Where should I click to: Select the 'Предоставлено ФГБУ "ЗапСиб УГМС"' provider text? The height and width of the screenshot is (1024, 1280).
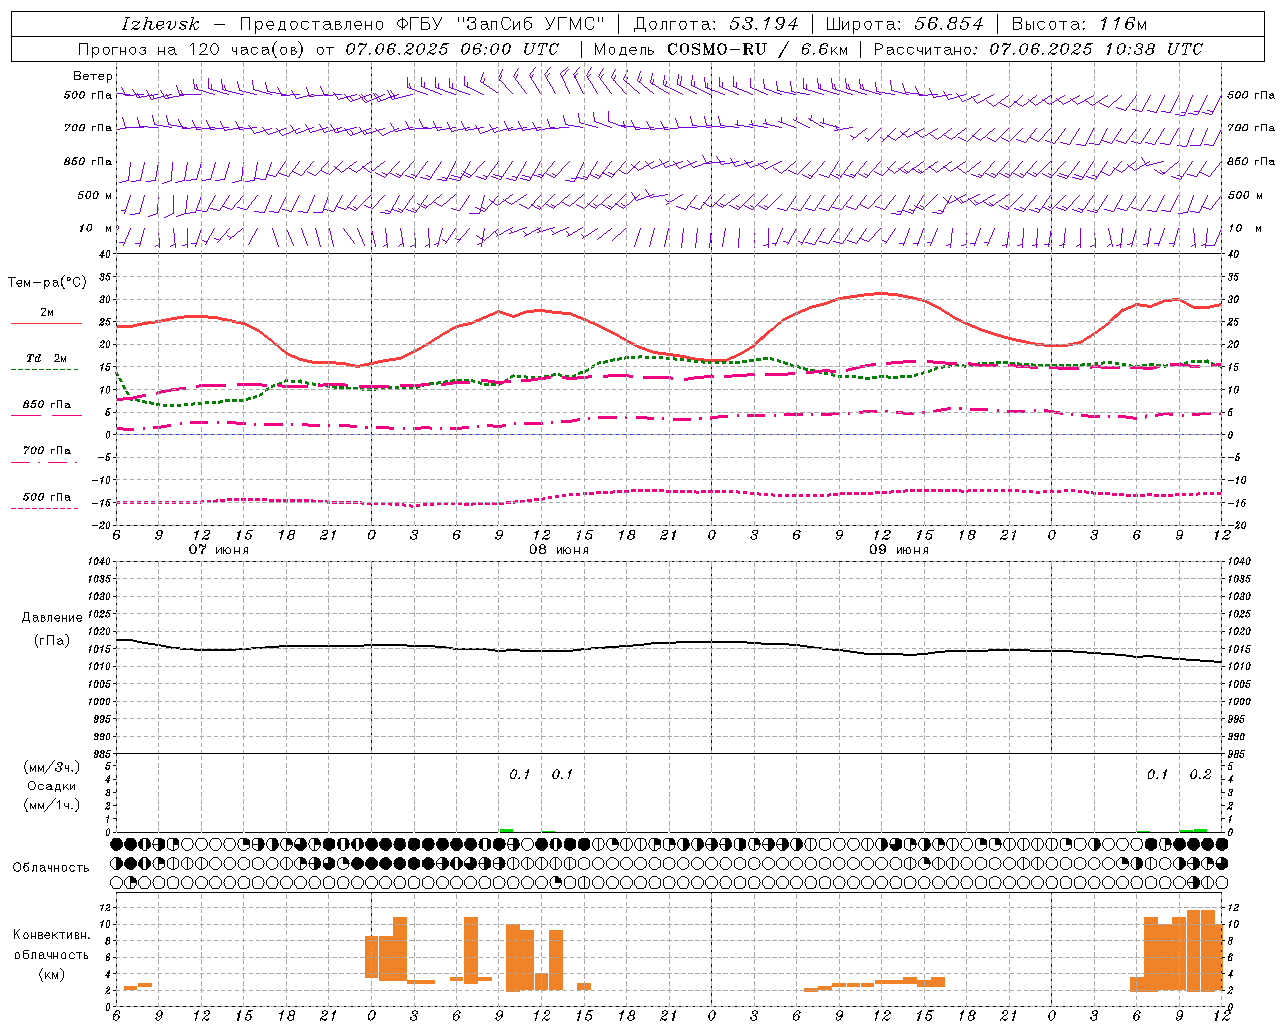tap(422, 24)
